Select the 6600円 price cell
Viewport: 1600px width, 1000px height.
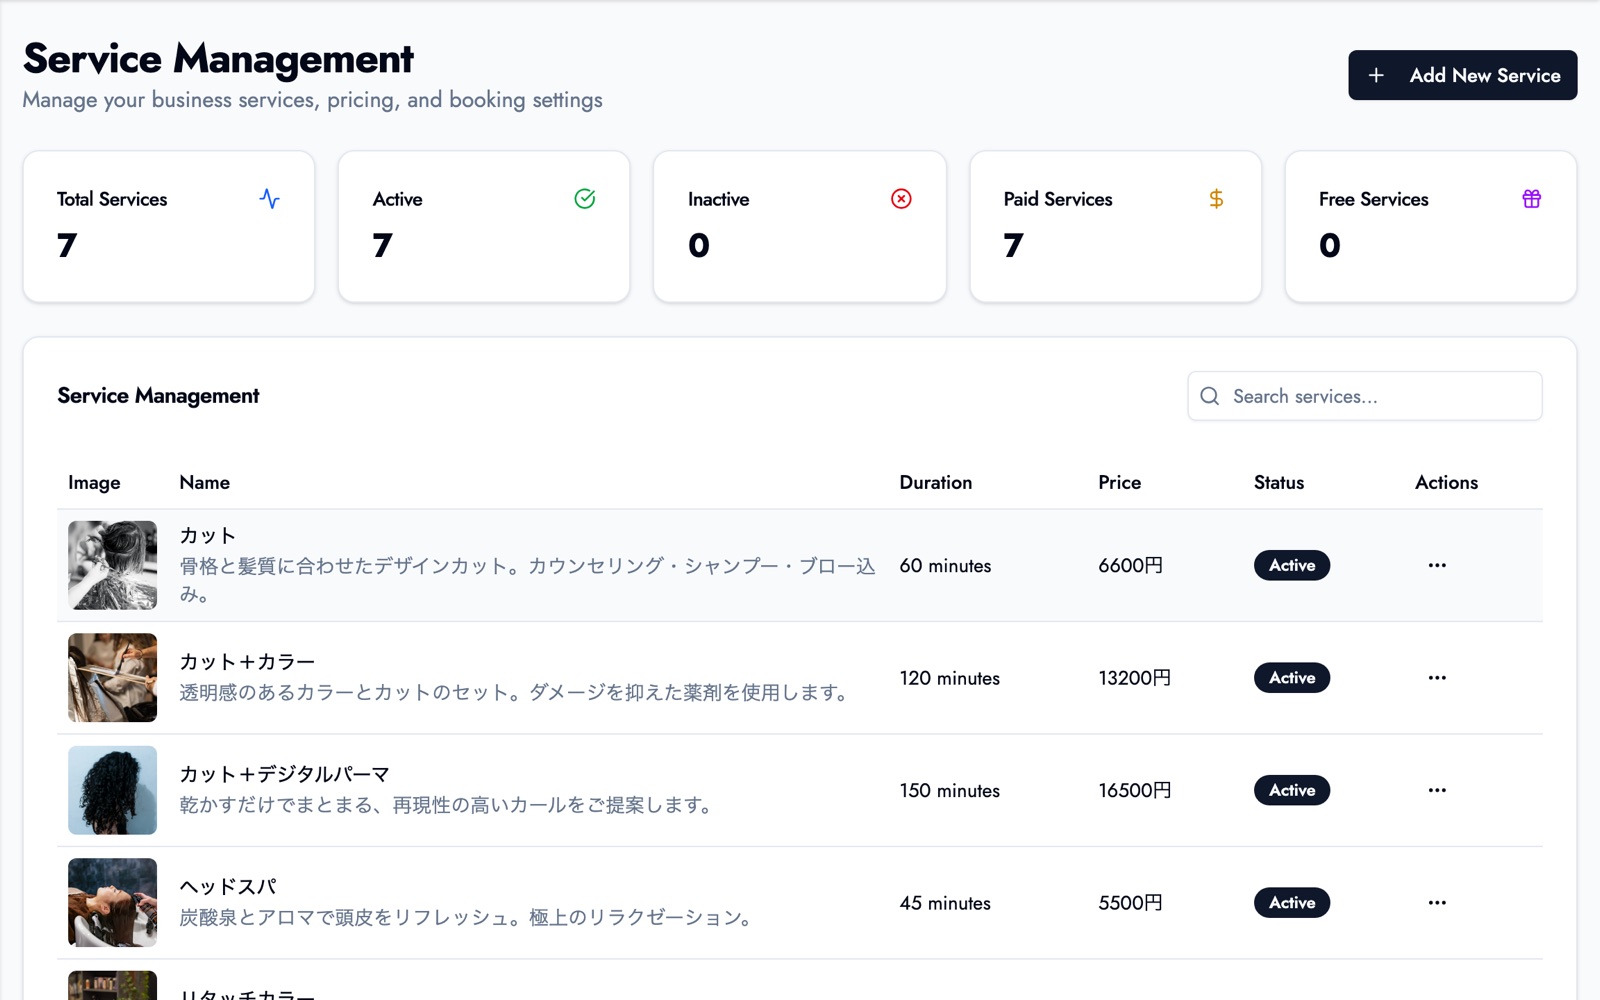(1130, 566)
